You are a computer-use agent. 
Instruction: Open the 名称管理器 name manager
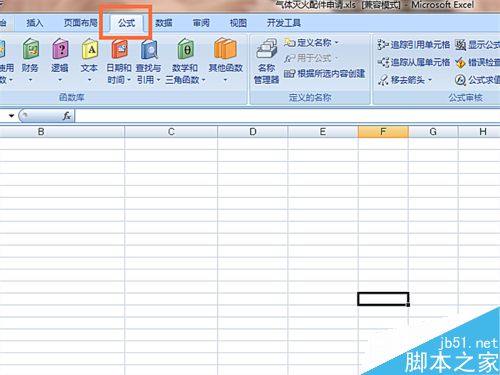(266, 62)
